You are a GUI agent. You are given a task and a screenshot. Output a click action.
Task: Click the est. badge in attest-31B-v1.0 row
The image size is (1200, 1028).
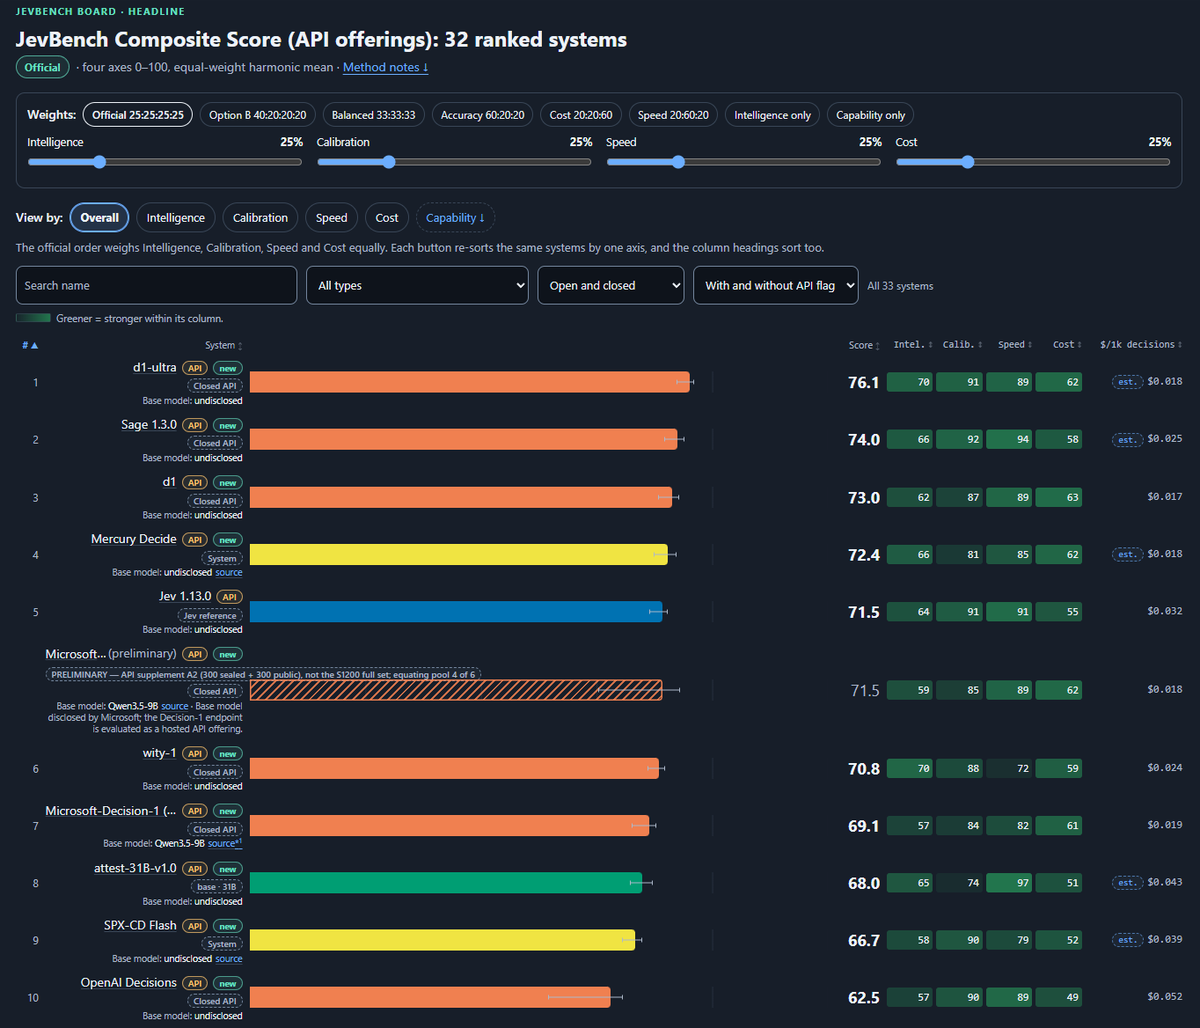pos(1127,882)
